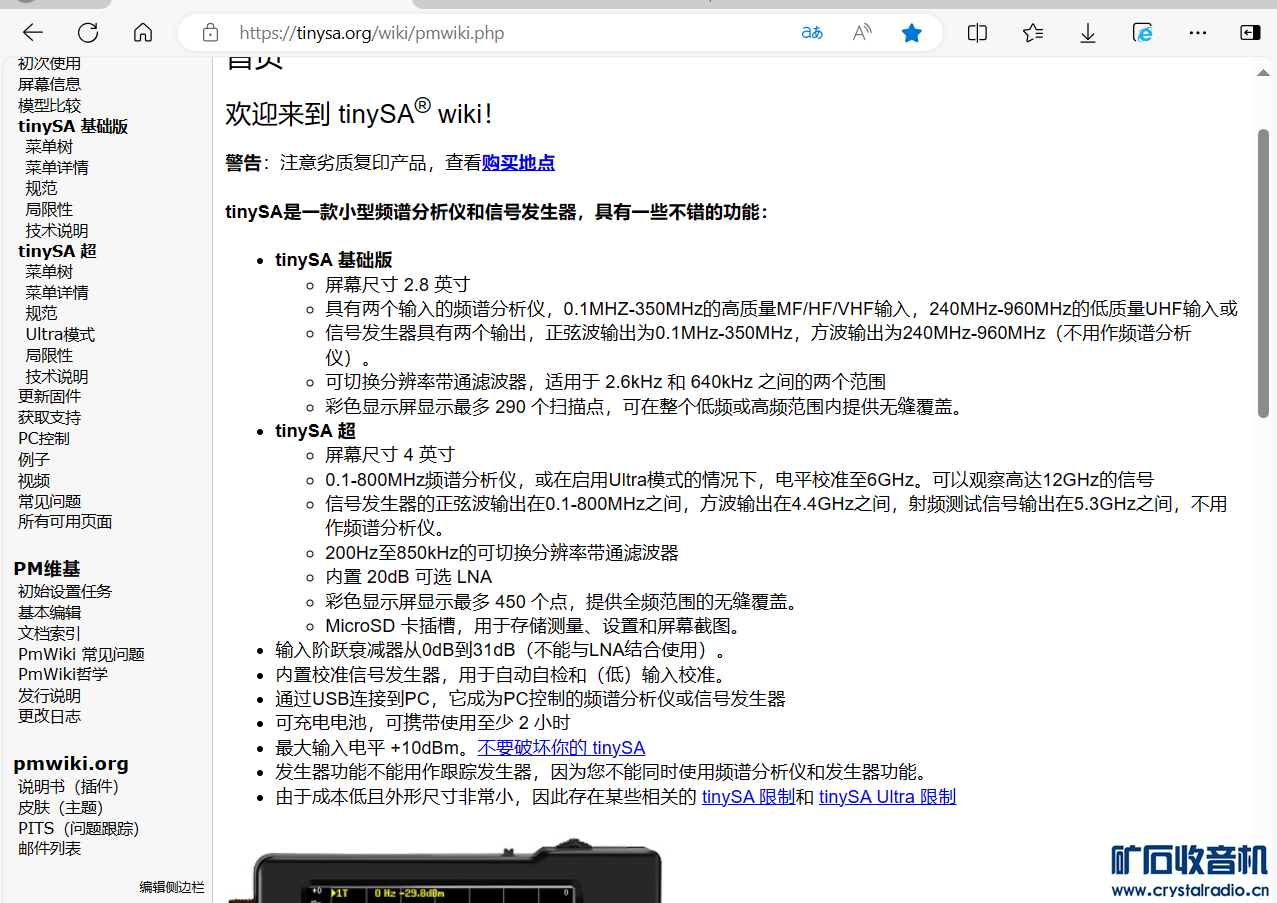Open 更改日志 in the sidebar
Image resolution: width=1277 pixels, height=903 pixels.
point(49,717)
